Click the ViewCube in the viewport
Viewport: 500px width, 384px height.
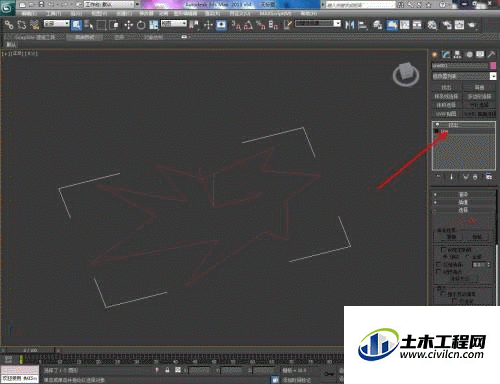[x=406, y=74]
